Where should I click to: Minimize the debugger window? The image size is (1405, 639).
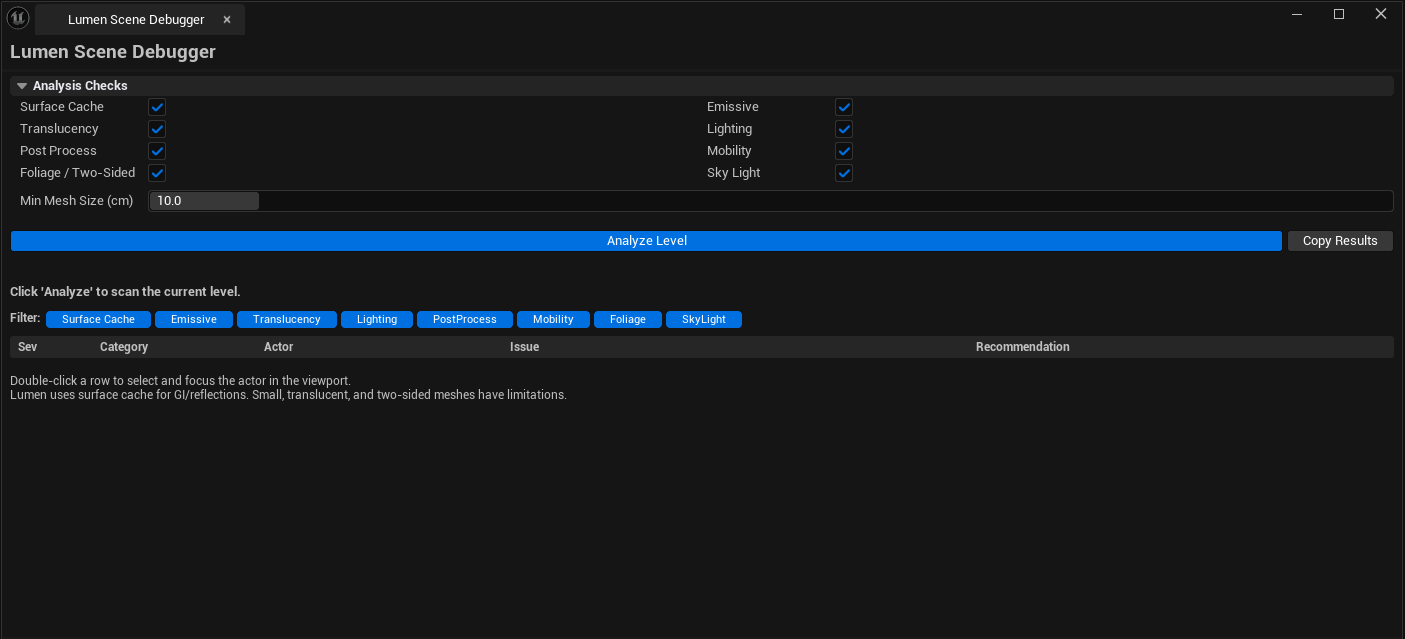(x=1297, y=14)
